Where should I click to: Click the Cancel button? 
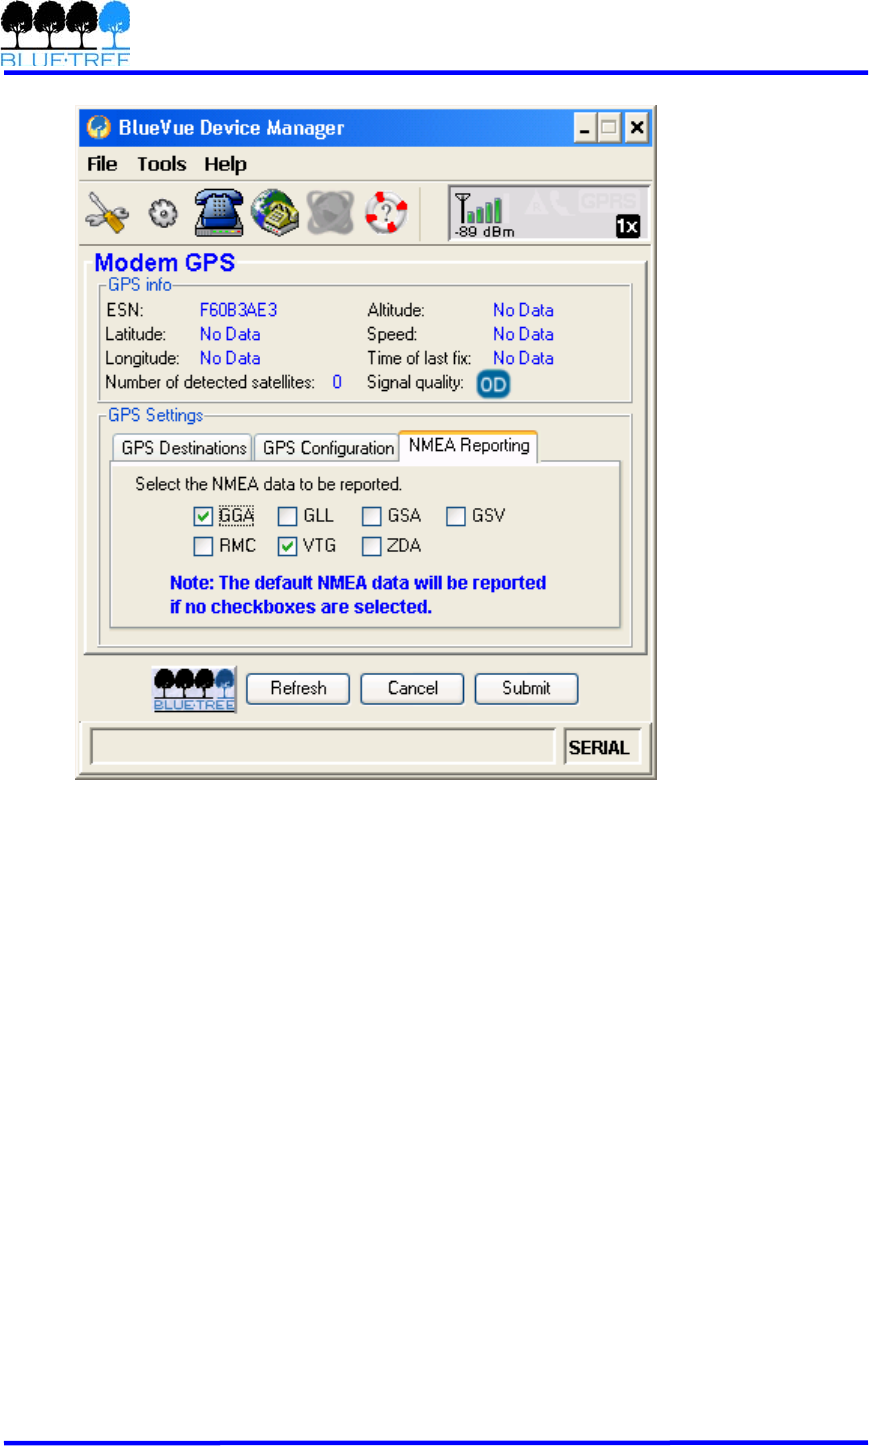click(412, 688)
